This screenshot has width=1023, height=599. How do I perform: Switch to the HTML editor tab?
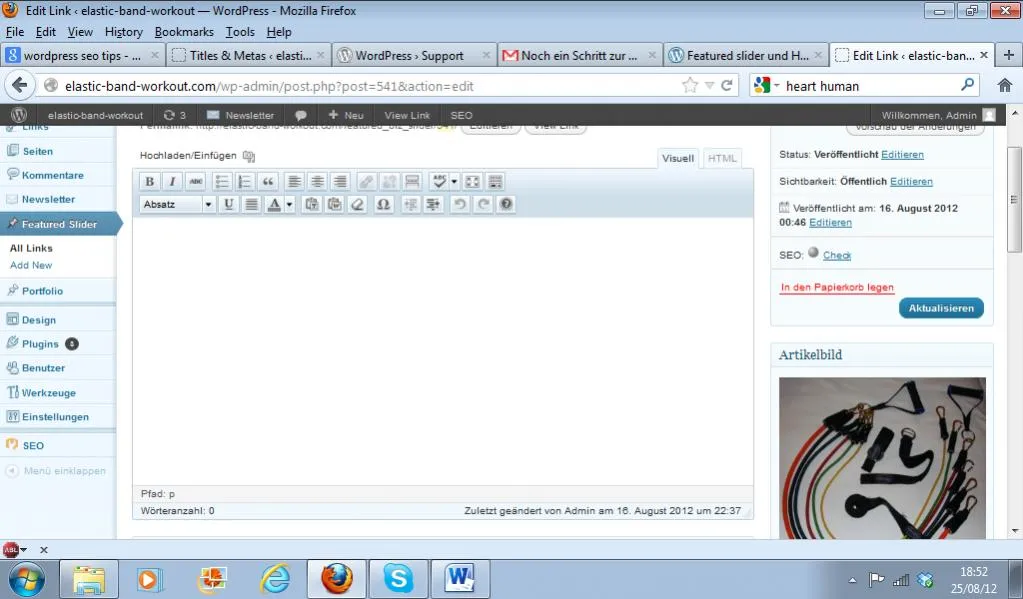tap(722, 159)
